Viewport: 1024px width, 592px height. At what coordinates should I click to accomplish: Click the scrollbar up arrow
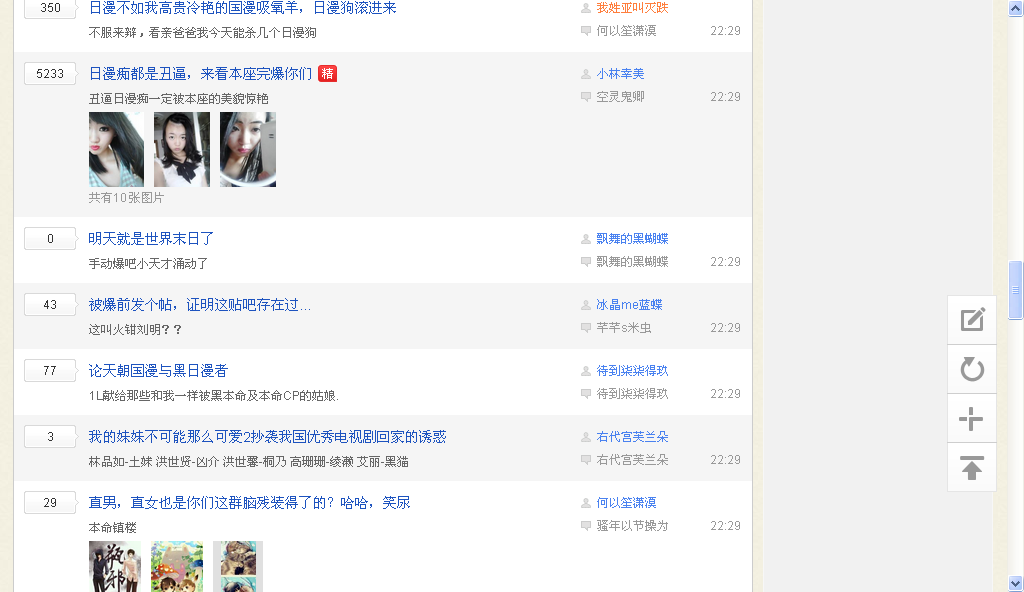(1015, 8)
